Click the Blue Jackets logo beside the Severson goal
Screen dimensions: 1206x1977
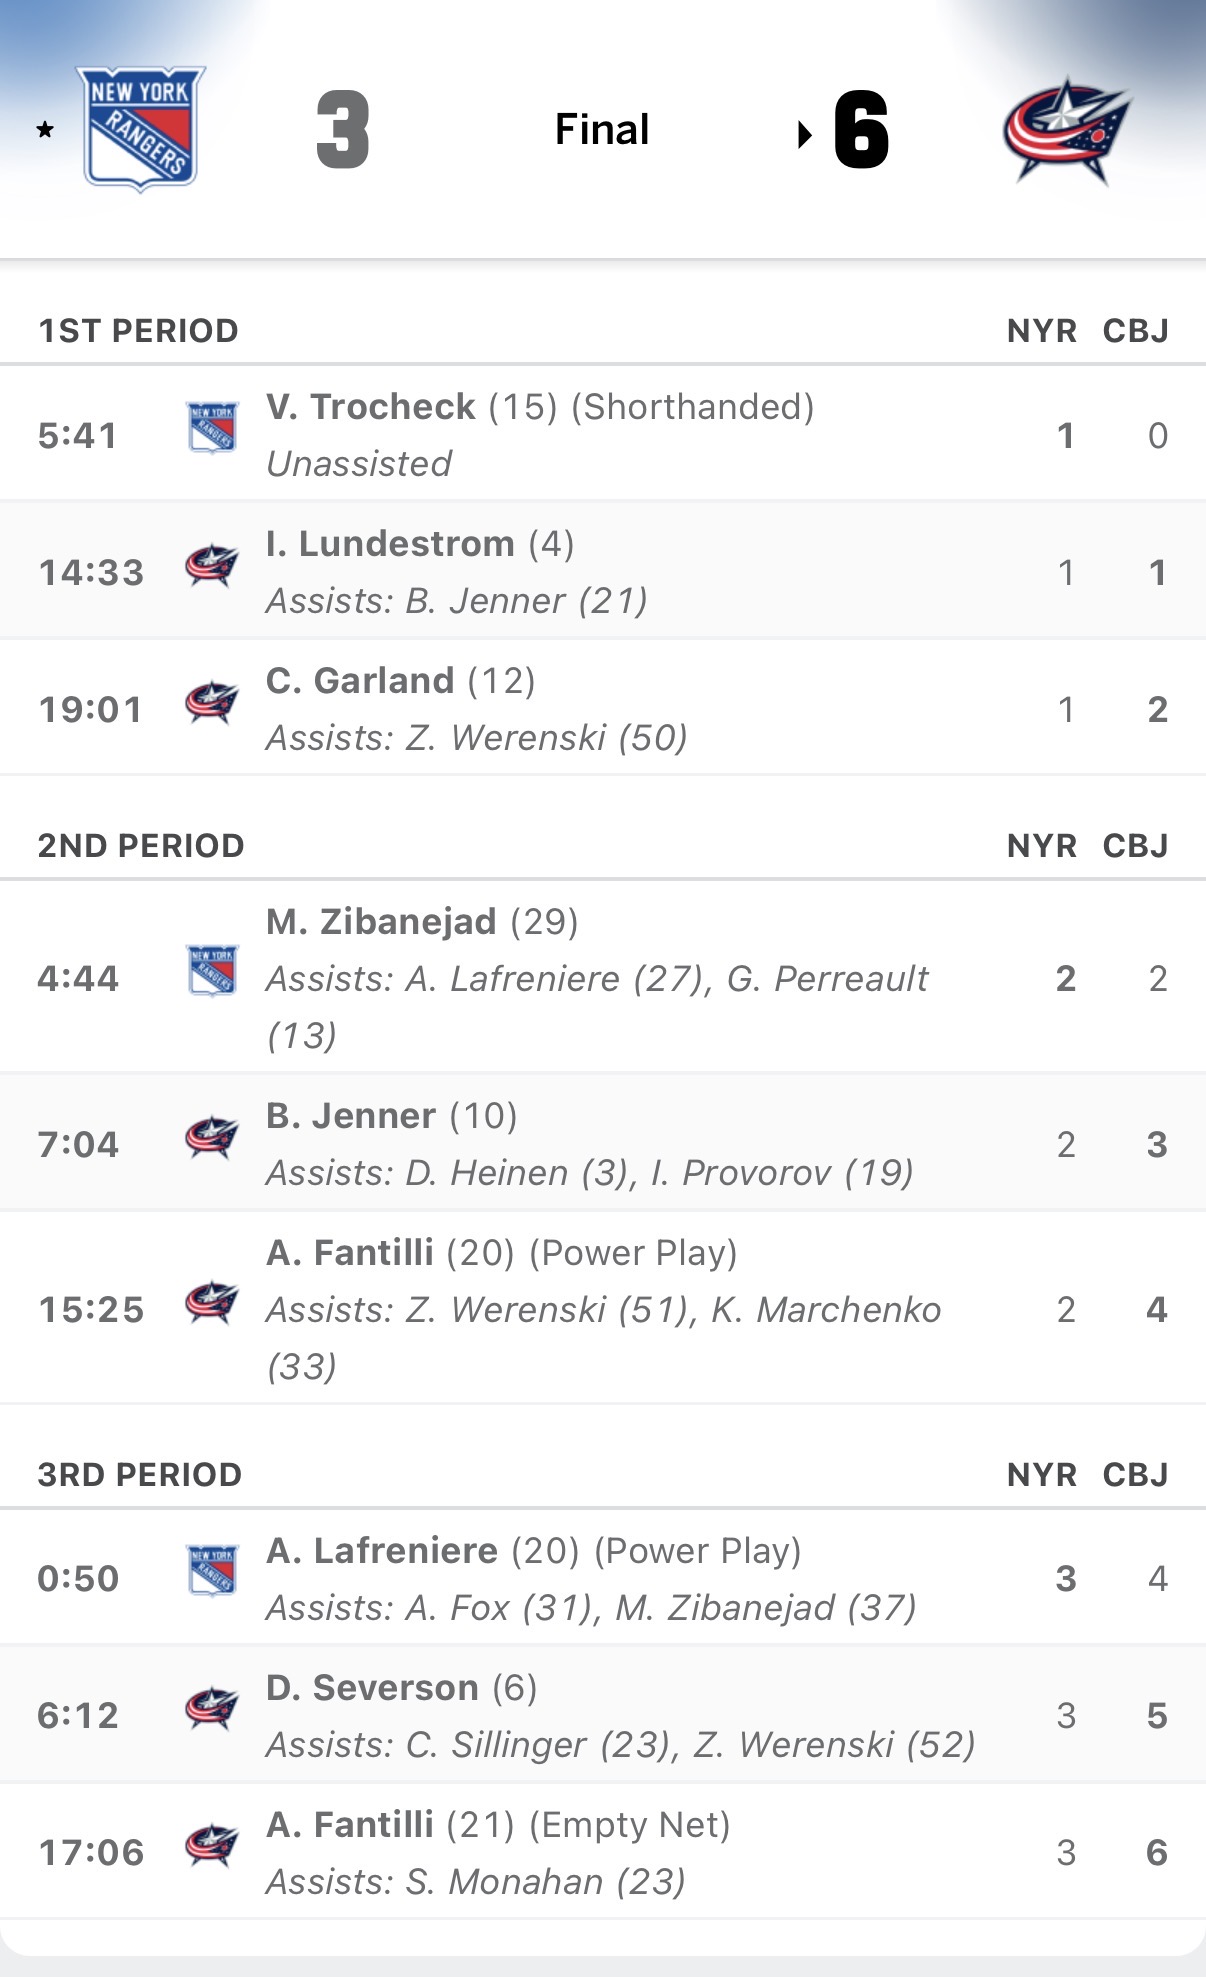coord(212,1708)
